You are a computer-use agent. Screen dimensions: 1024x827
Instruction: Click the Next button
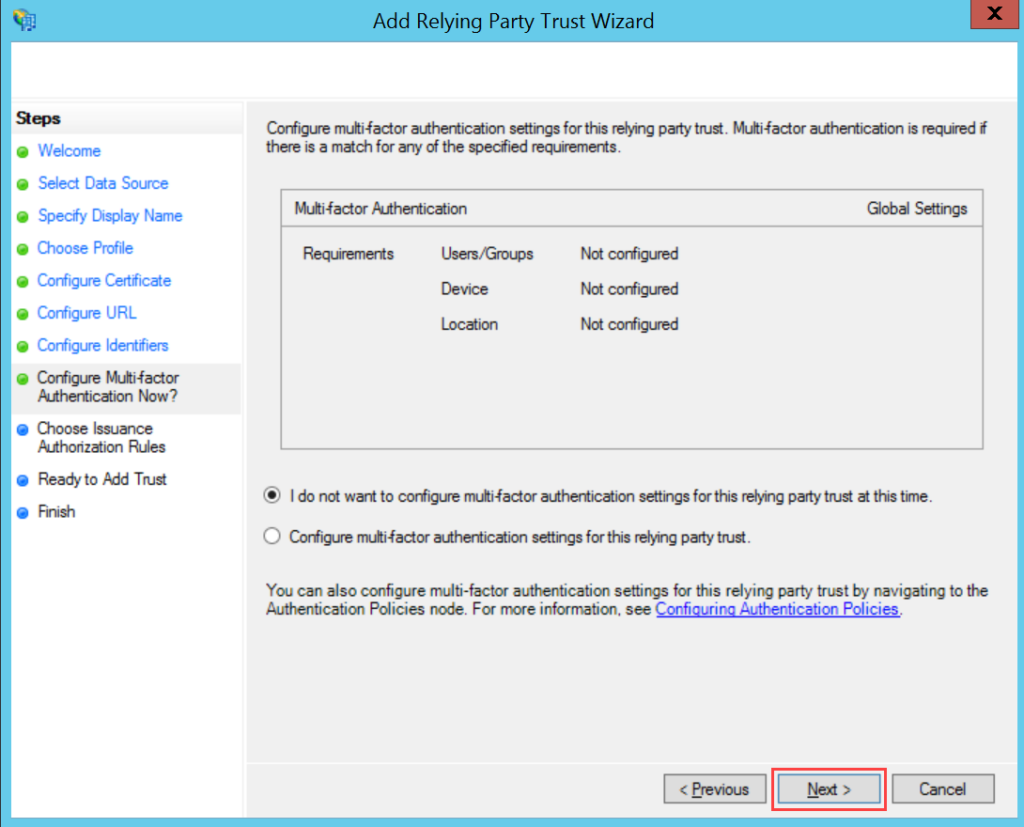[828, 789]
